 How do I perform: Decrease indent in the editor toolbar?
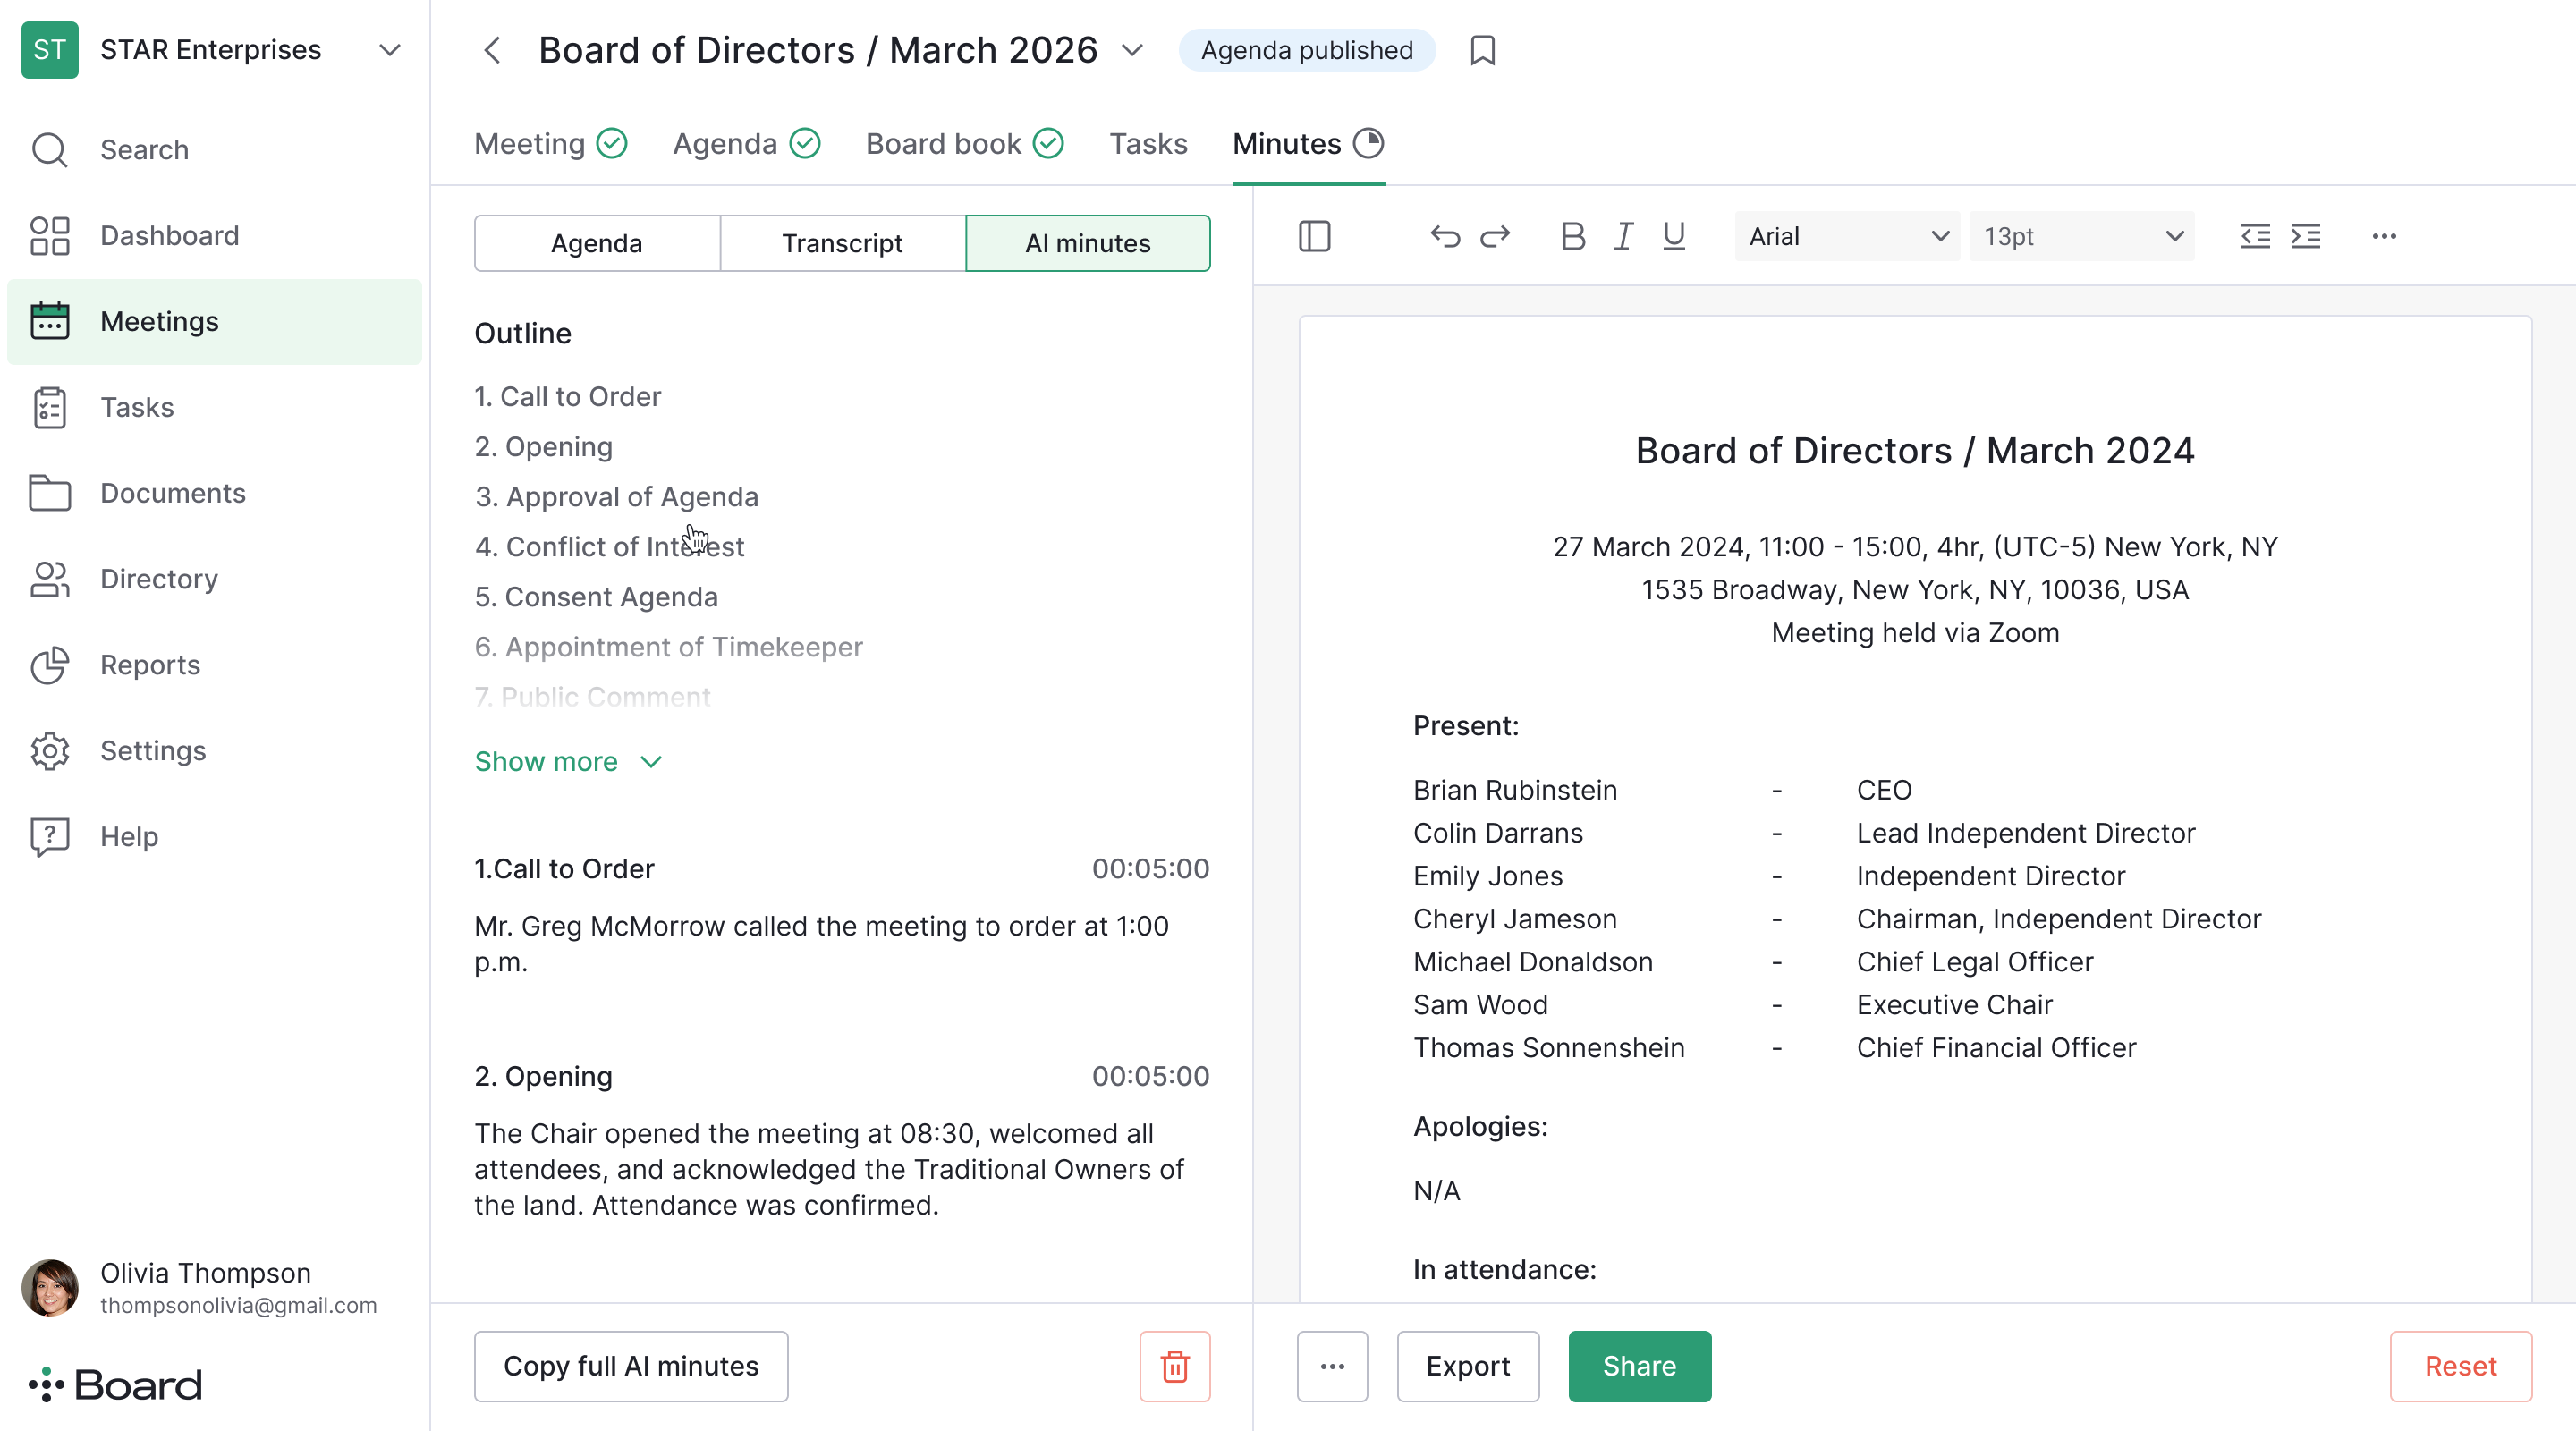click(2255, 236)
